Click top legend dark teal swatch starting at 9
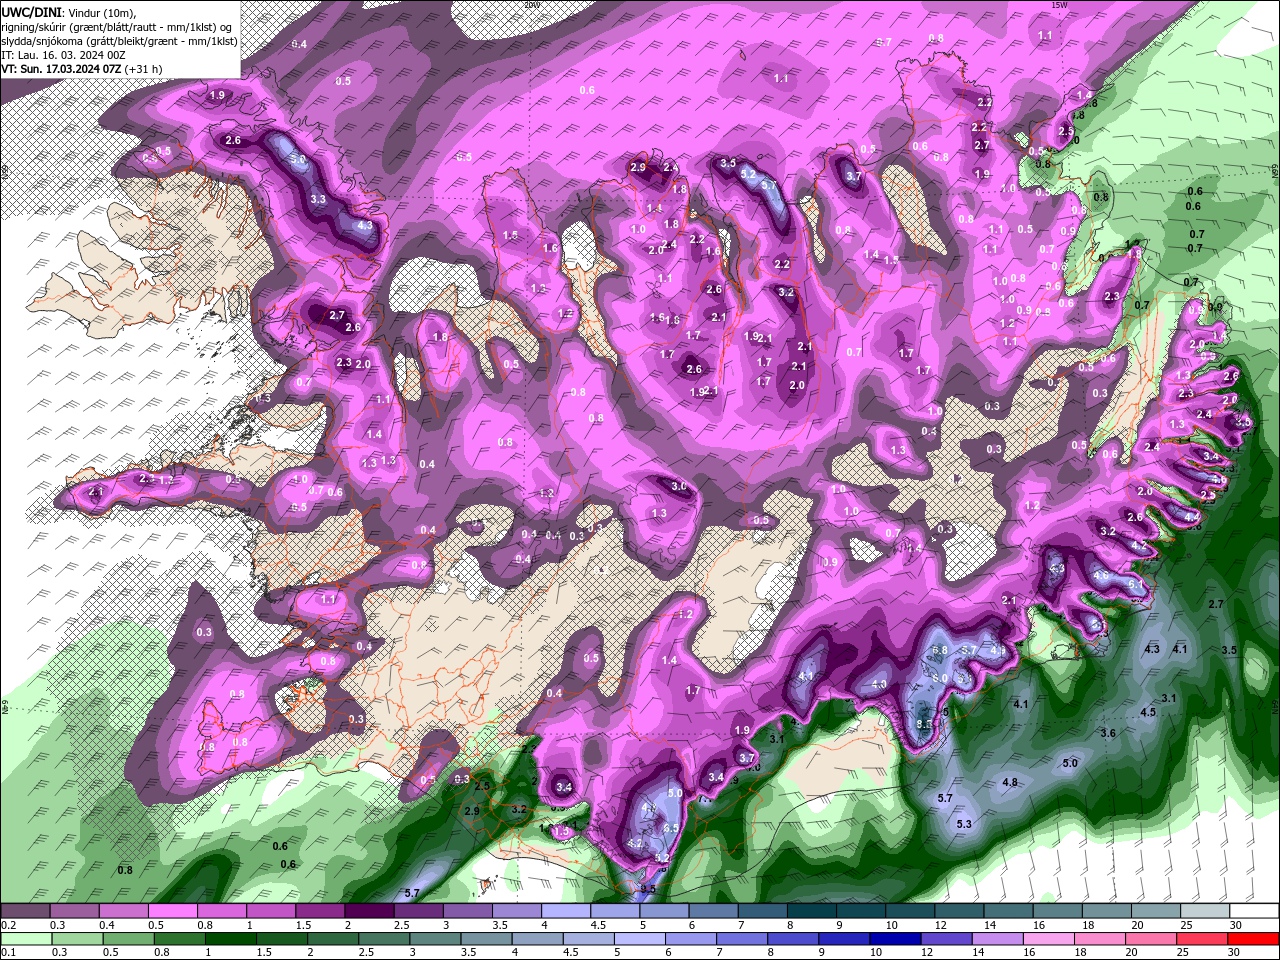1280x960 pixels. (861, 911)
